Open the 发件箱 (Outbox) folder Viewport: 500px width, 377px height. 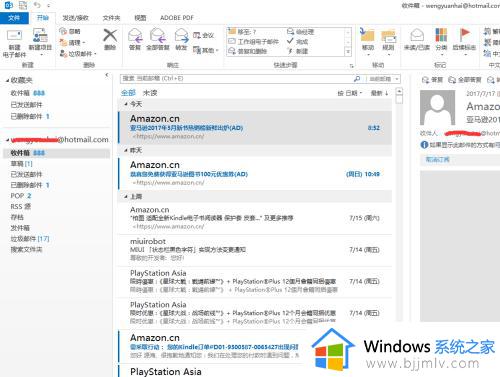click(x=20, y=228)
